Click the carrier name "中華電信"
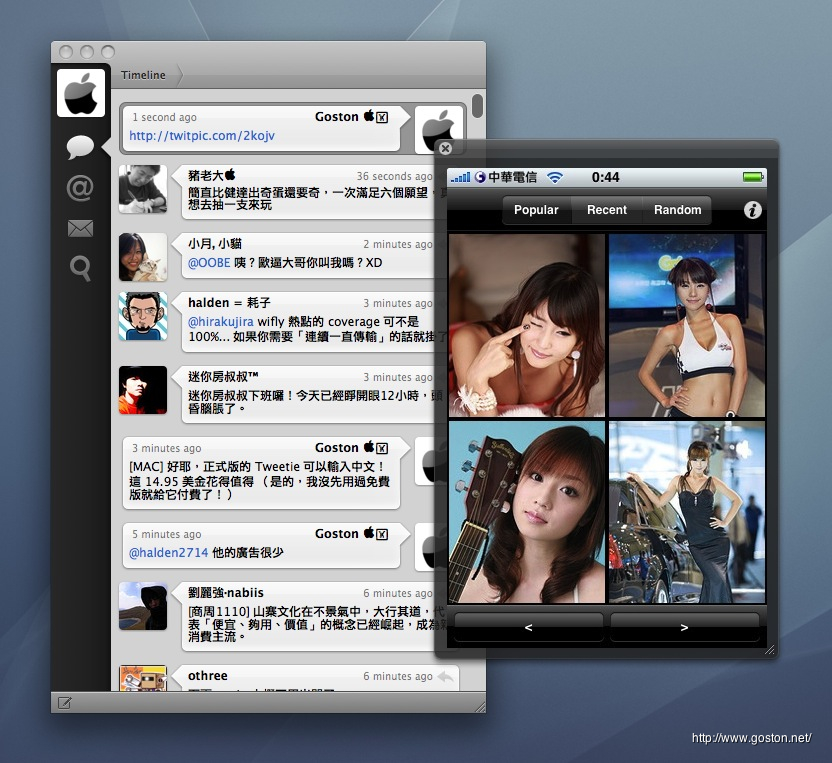Viewport: 832px width, 763px height. point(513,177)
